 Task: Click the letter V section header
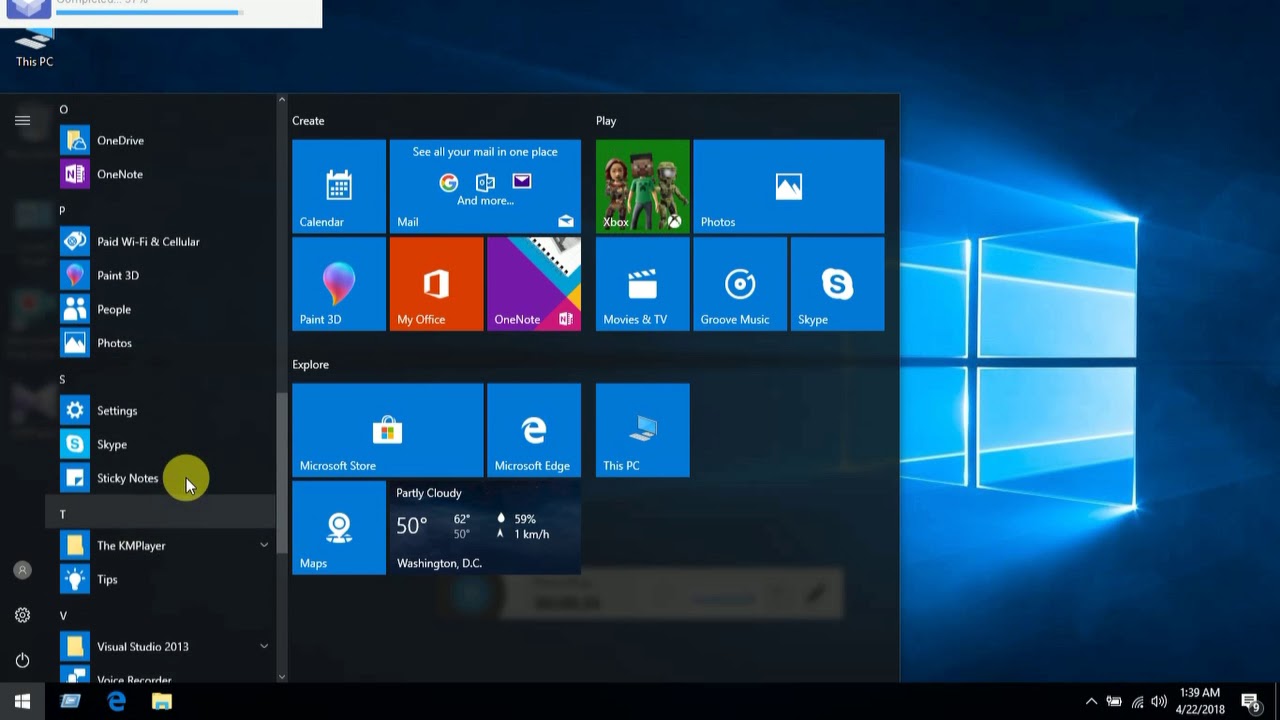pos(160,616)
